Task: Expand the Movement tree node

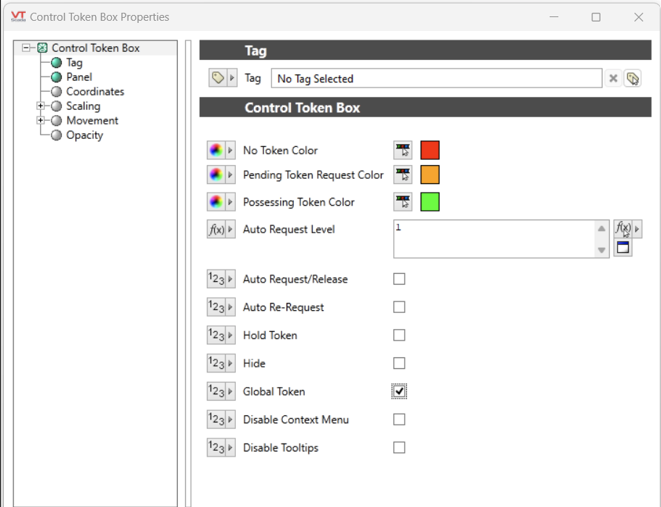Action: click(41, 120)
